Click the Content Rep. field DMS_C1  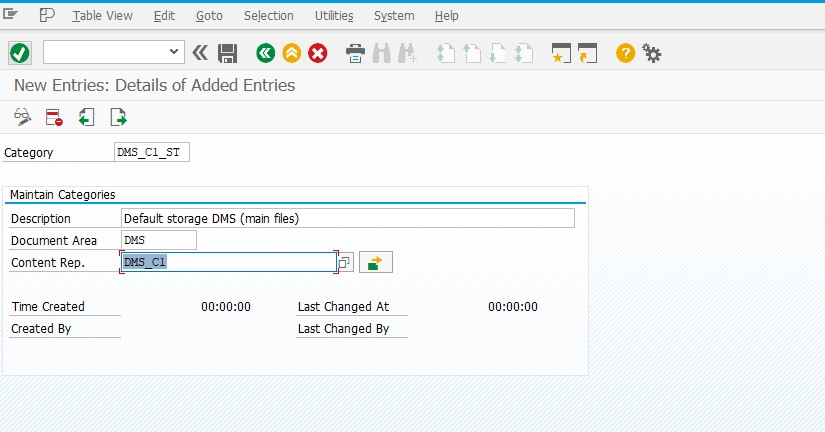tap(229, 262)
